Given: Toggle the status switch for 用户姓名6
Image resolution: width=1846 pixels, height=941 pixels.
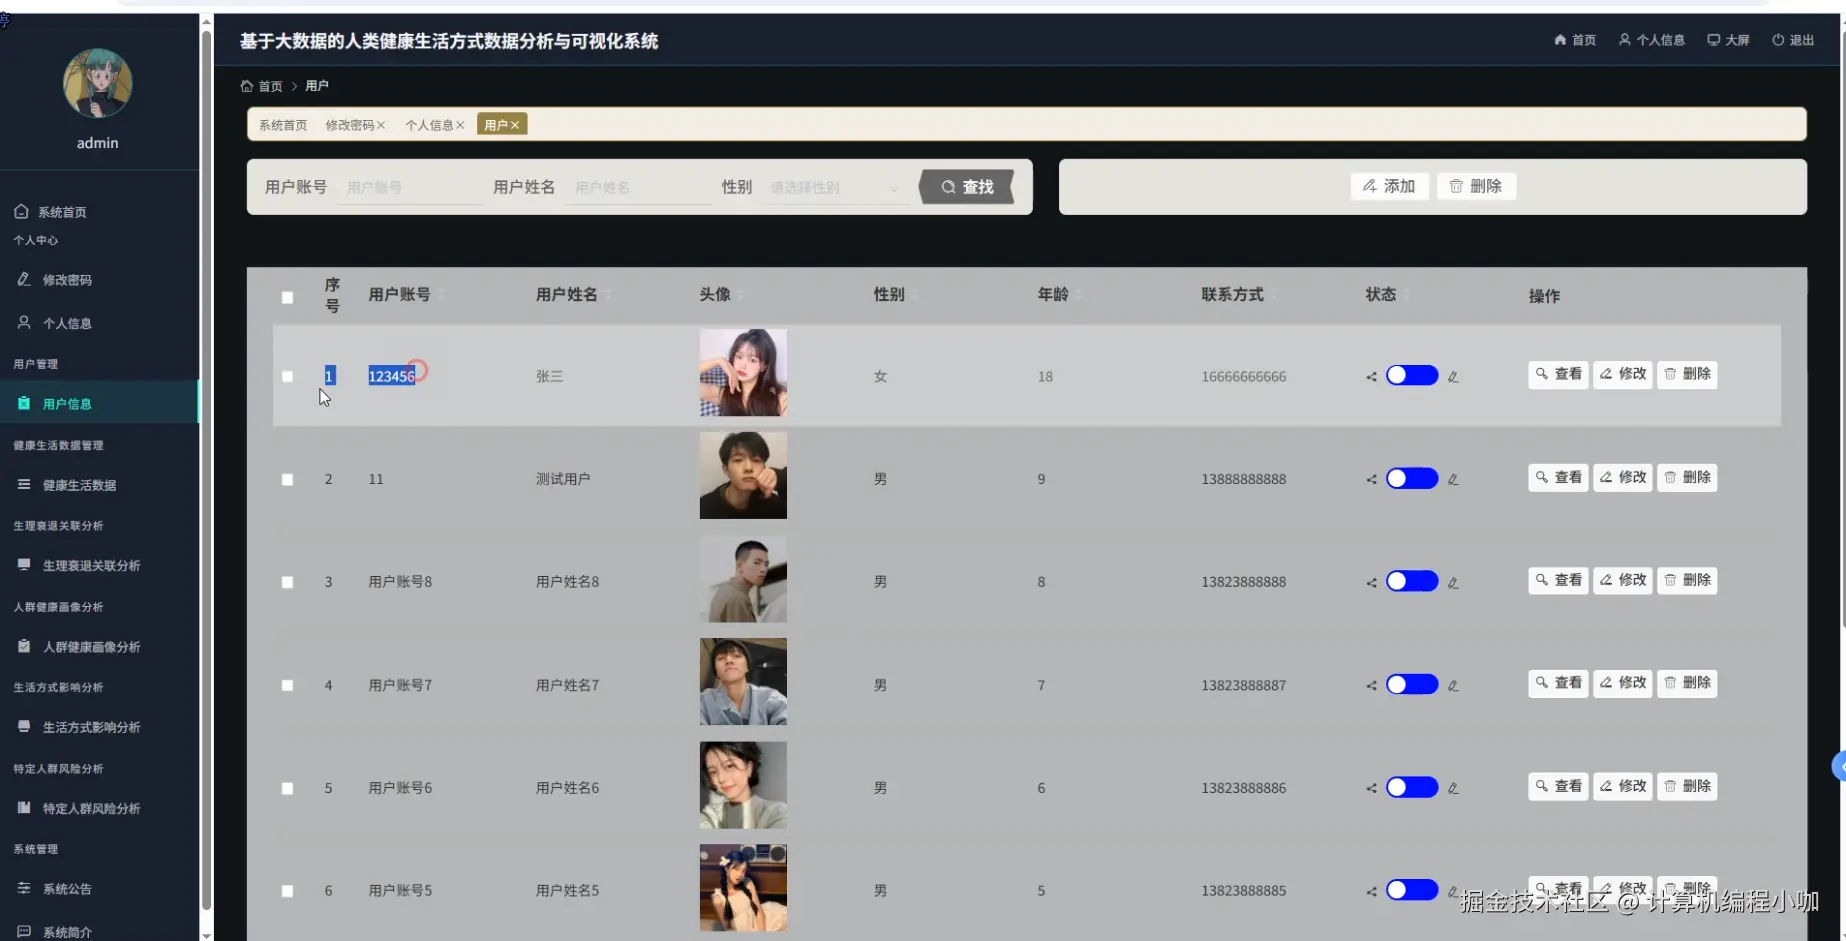Looking at the screenshot, I should click(x=1411, y=787).
